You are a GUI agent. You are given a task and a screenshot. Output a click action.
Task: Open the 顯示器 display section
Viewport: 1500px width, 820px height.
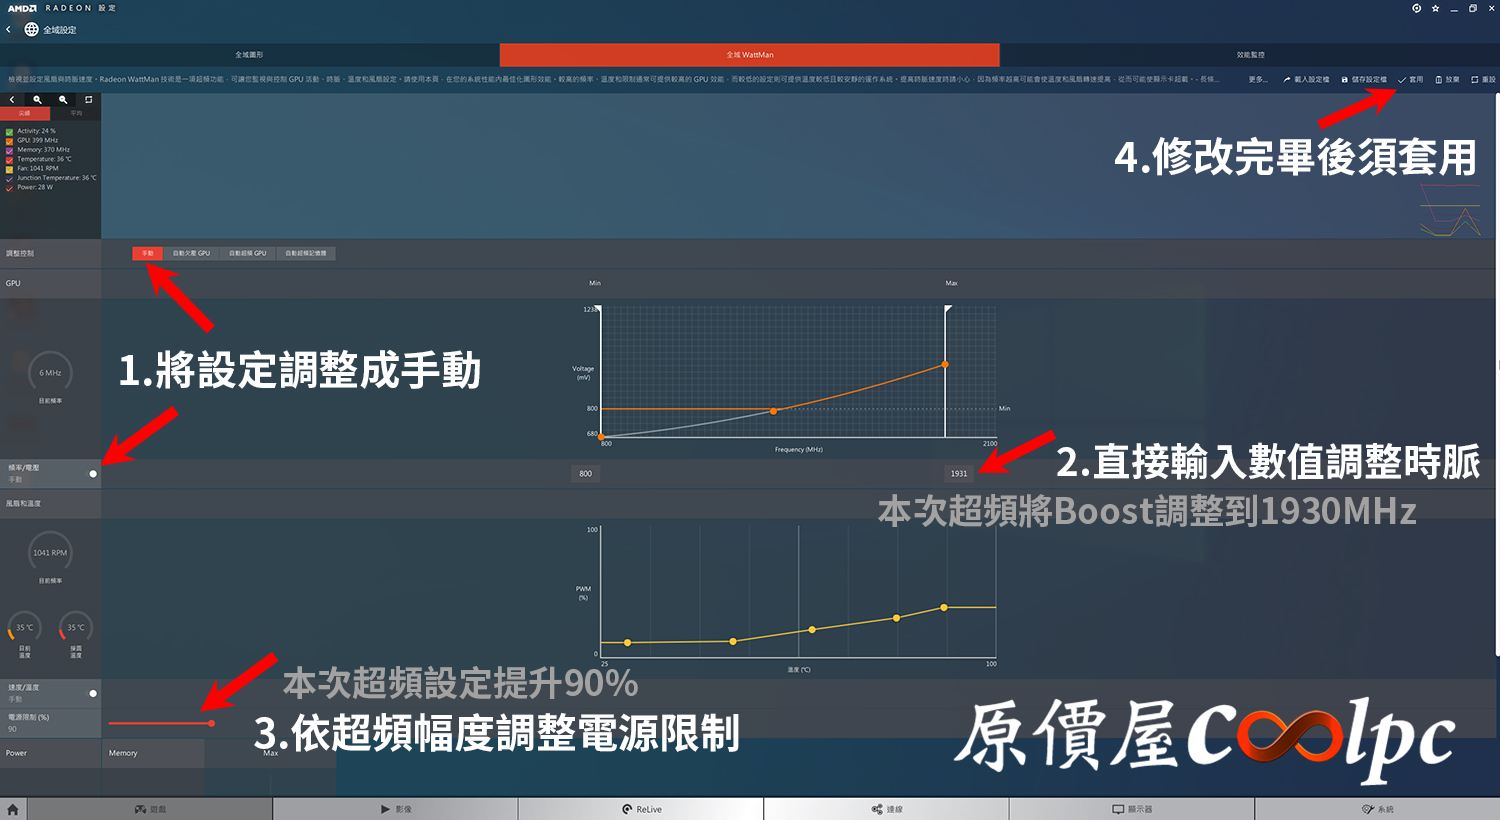point(1132,809)
